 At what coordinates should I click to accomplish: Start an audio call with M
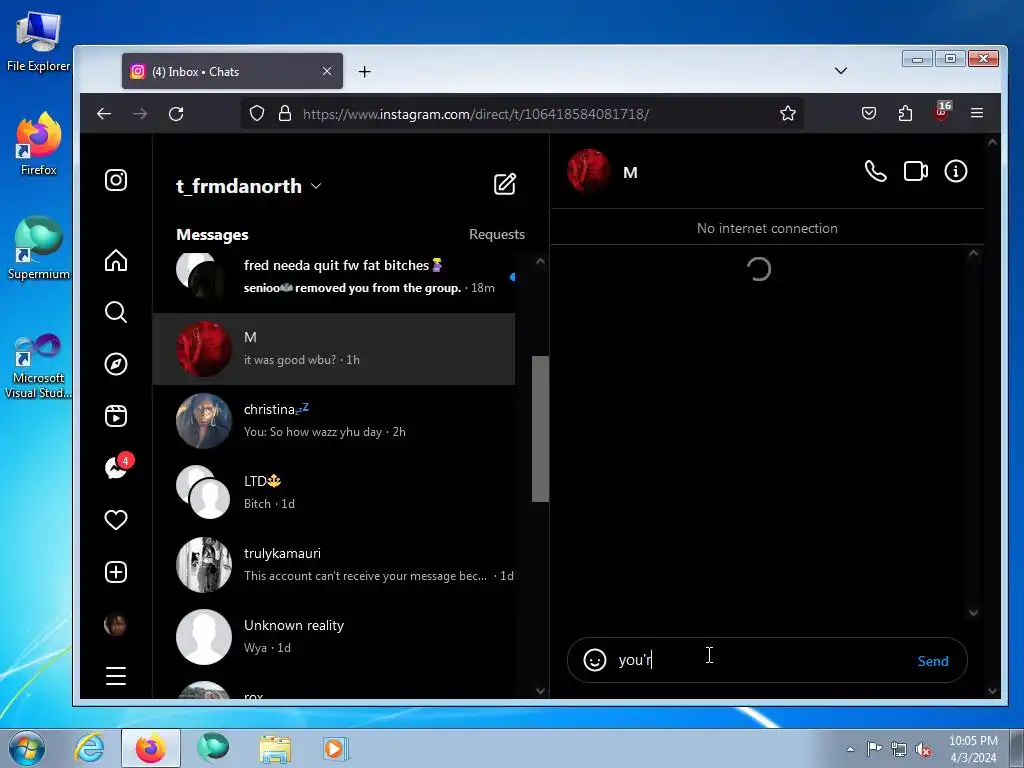pyautogui.click(x=875, y=171)
